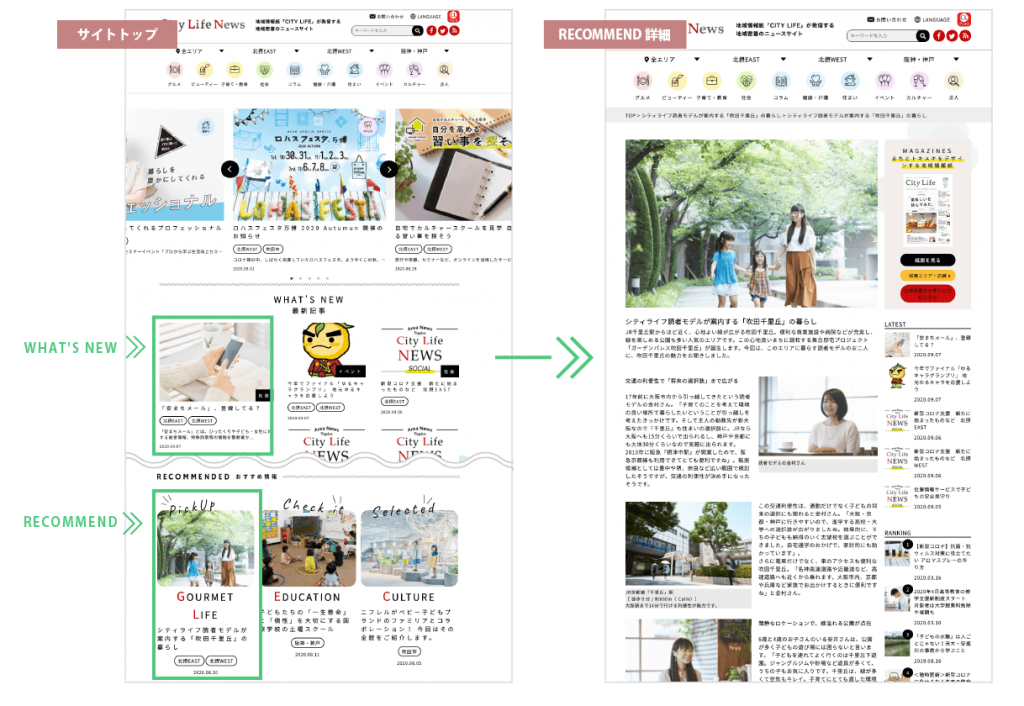This screenshot has height=706, width=1024.
Task: Open the コラム book icon on the site top page
Action: pos(295,70)
